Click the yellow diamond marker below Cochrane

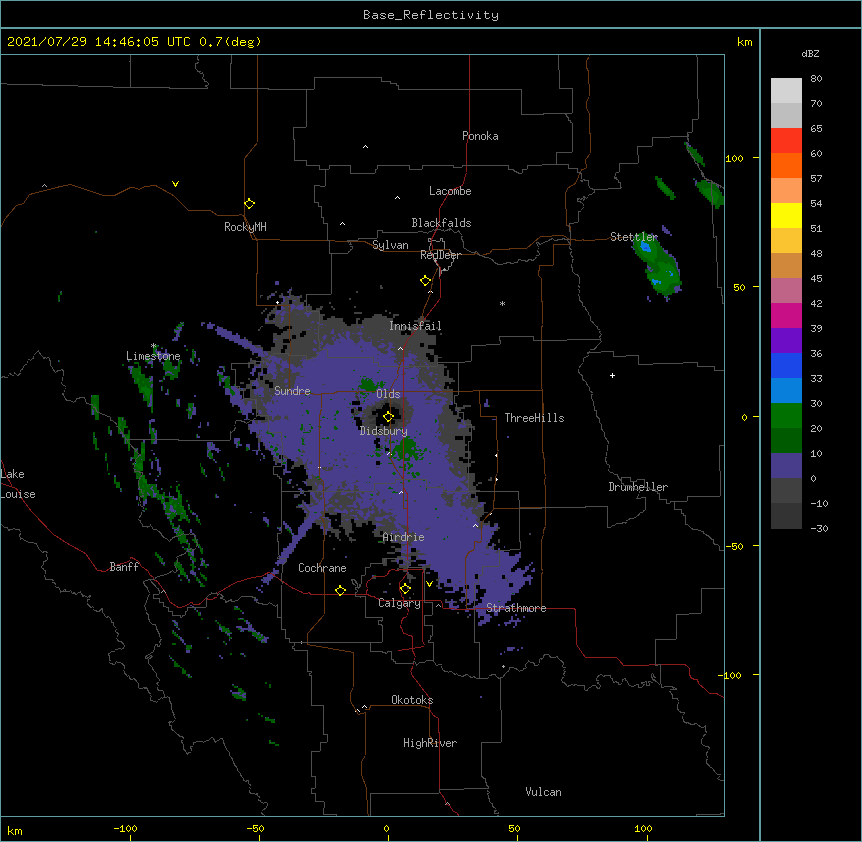(340, 590)
